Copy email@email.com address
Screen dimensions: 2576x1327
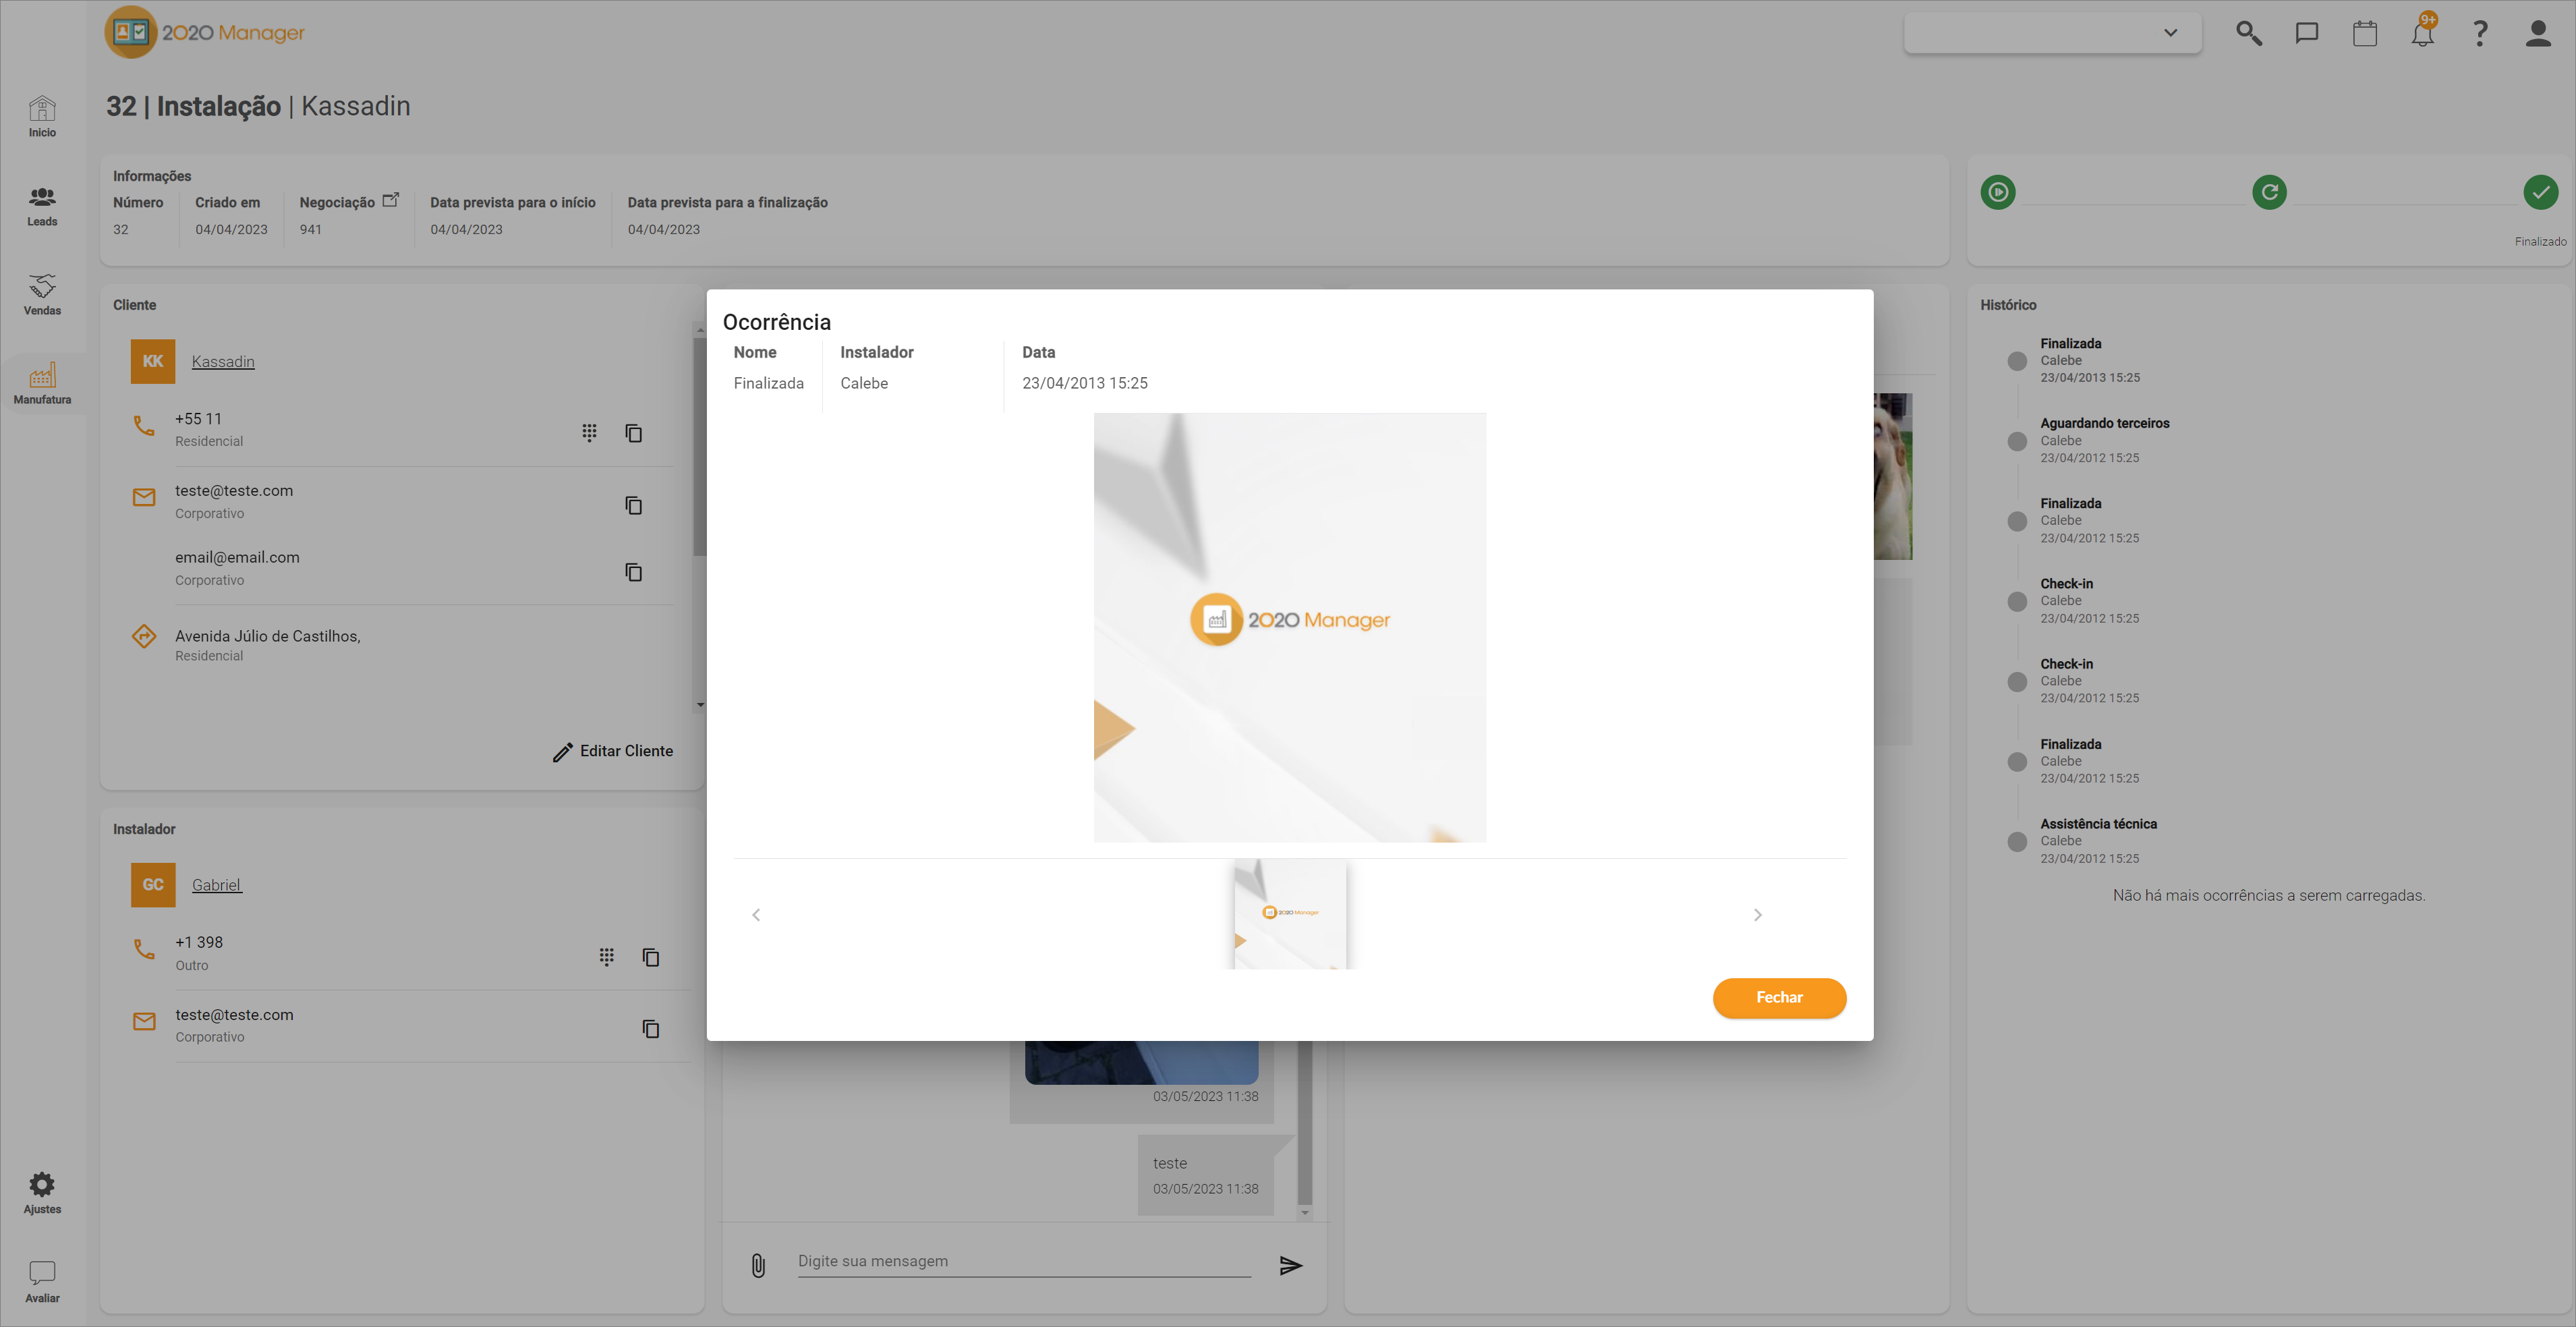633,572
